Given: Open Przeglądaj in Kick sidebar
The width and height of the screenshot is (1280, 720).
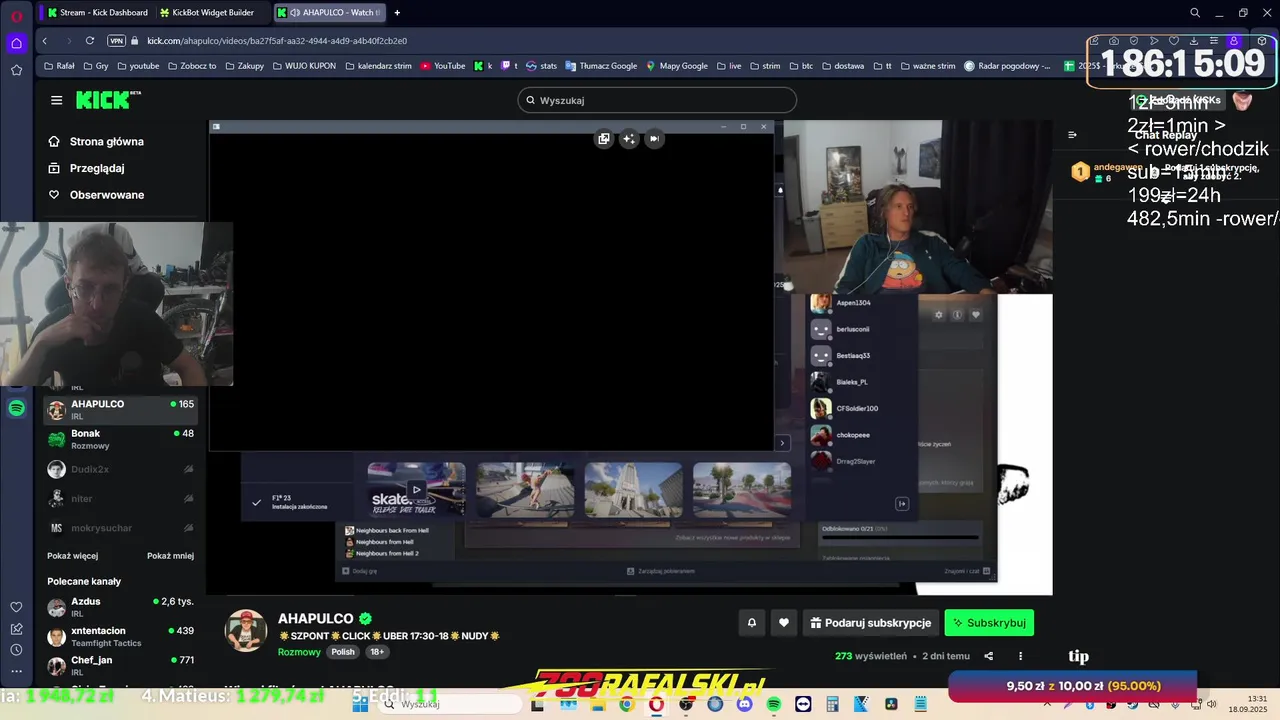Looking at the screenshot, I should [x=86, y=168].
